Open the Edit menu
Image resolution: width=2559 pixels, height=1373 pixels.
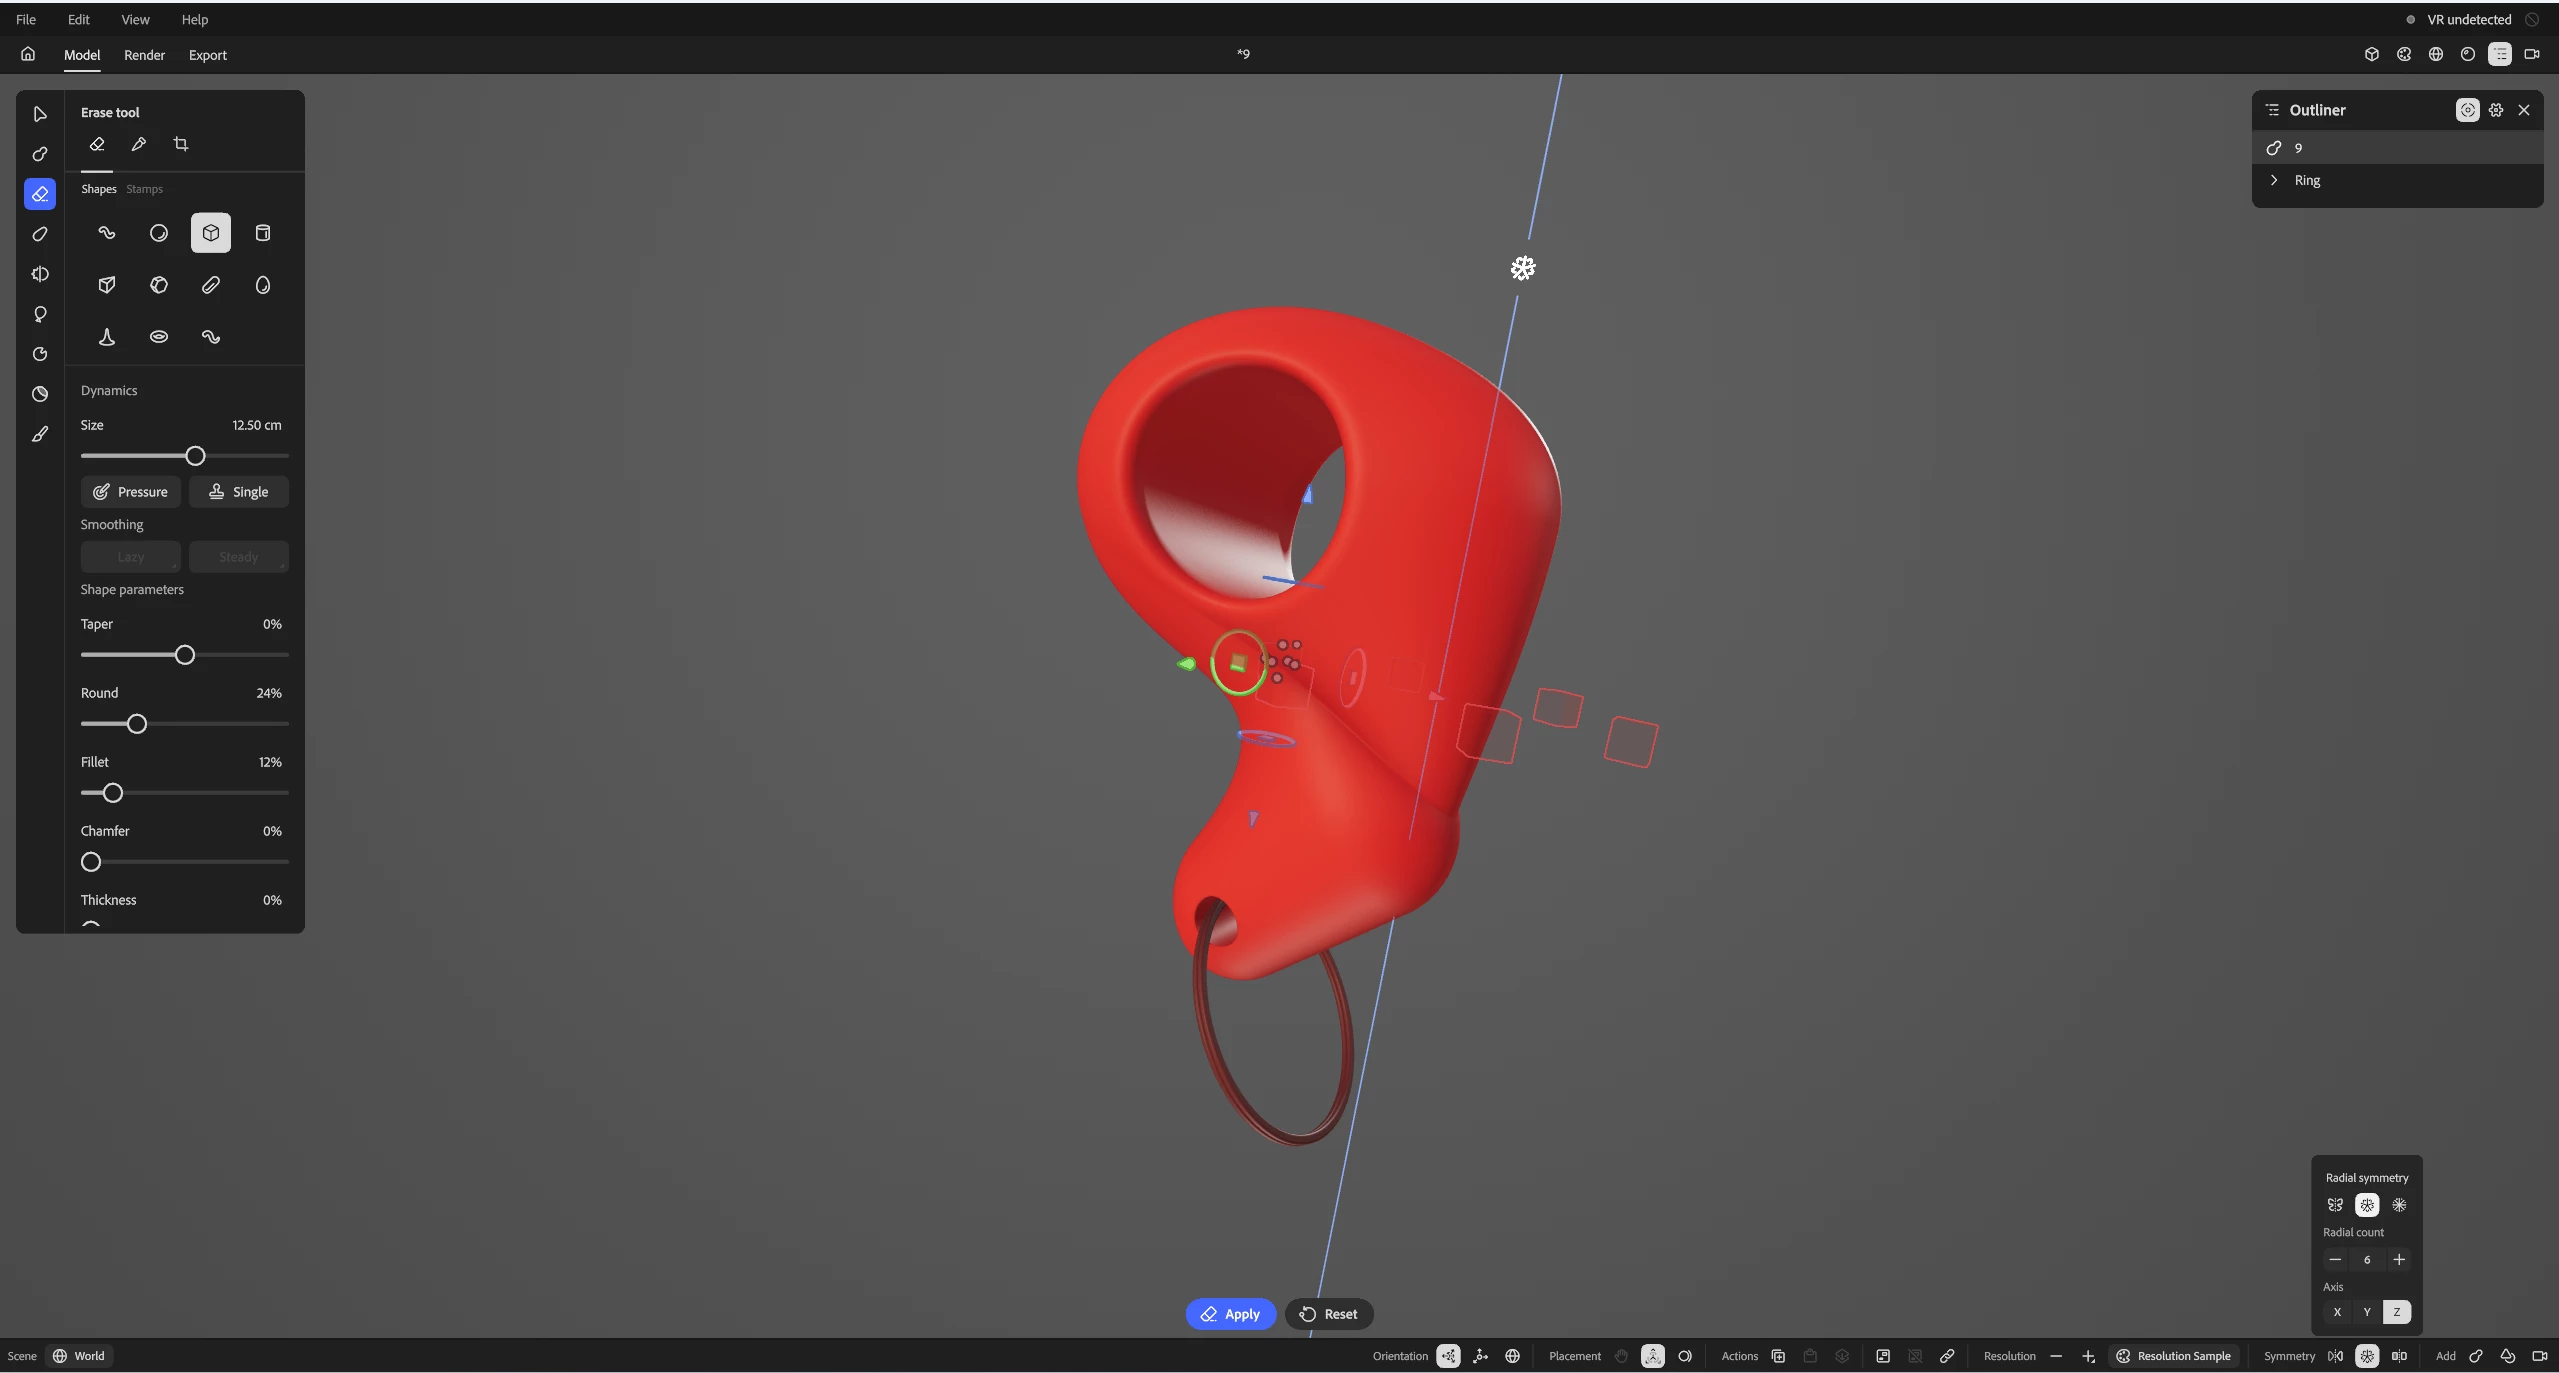(x=78, y=19)
